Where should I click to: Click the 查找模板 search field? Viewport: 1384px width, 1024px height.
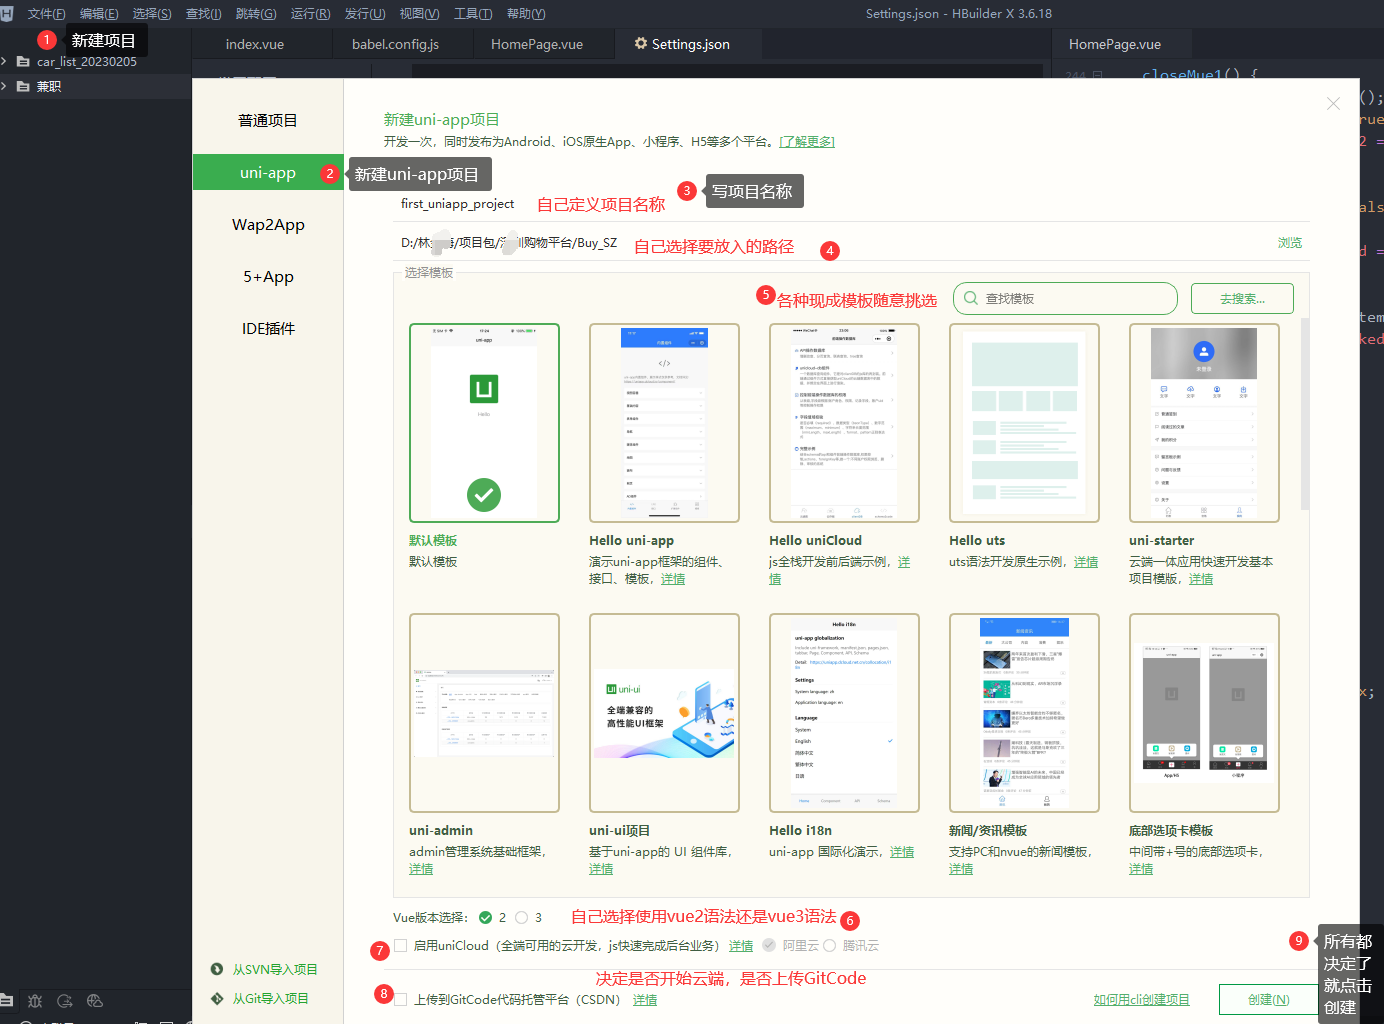pyautogui.click(x=1065, y=298)
